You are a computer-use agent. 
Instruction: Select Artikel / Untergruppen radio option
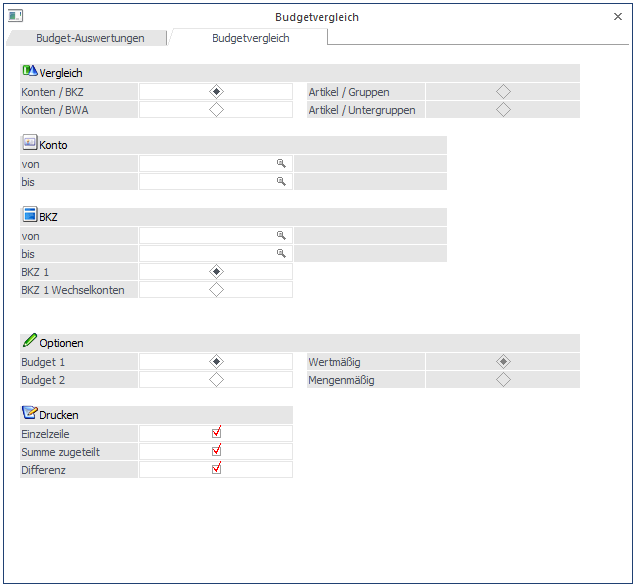point(503,110)
